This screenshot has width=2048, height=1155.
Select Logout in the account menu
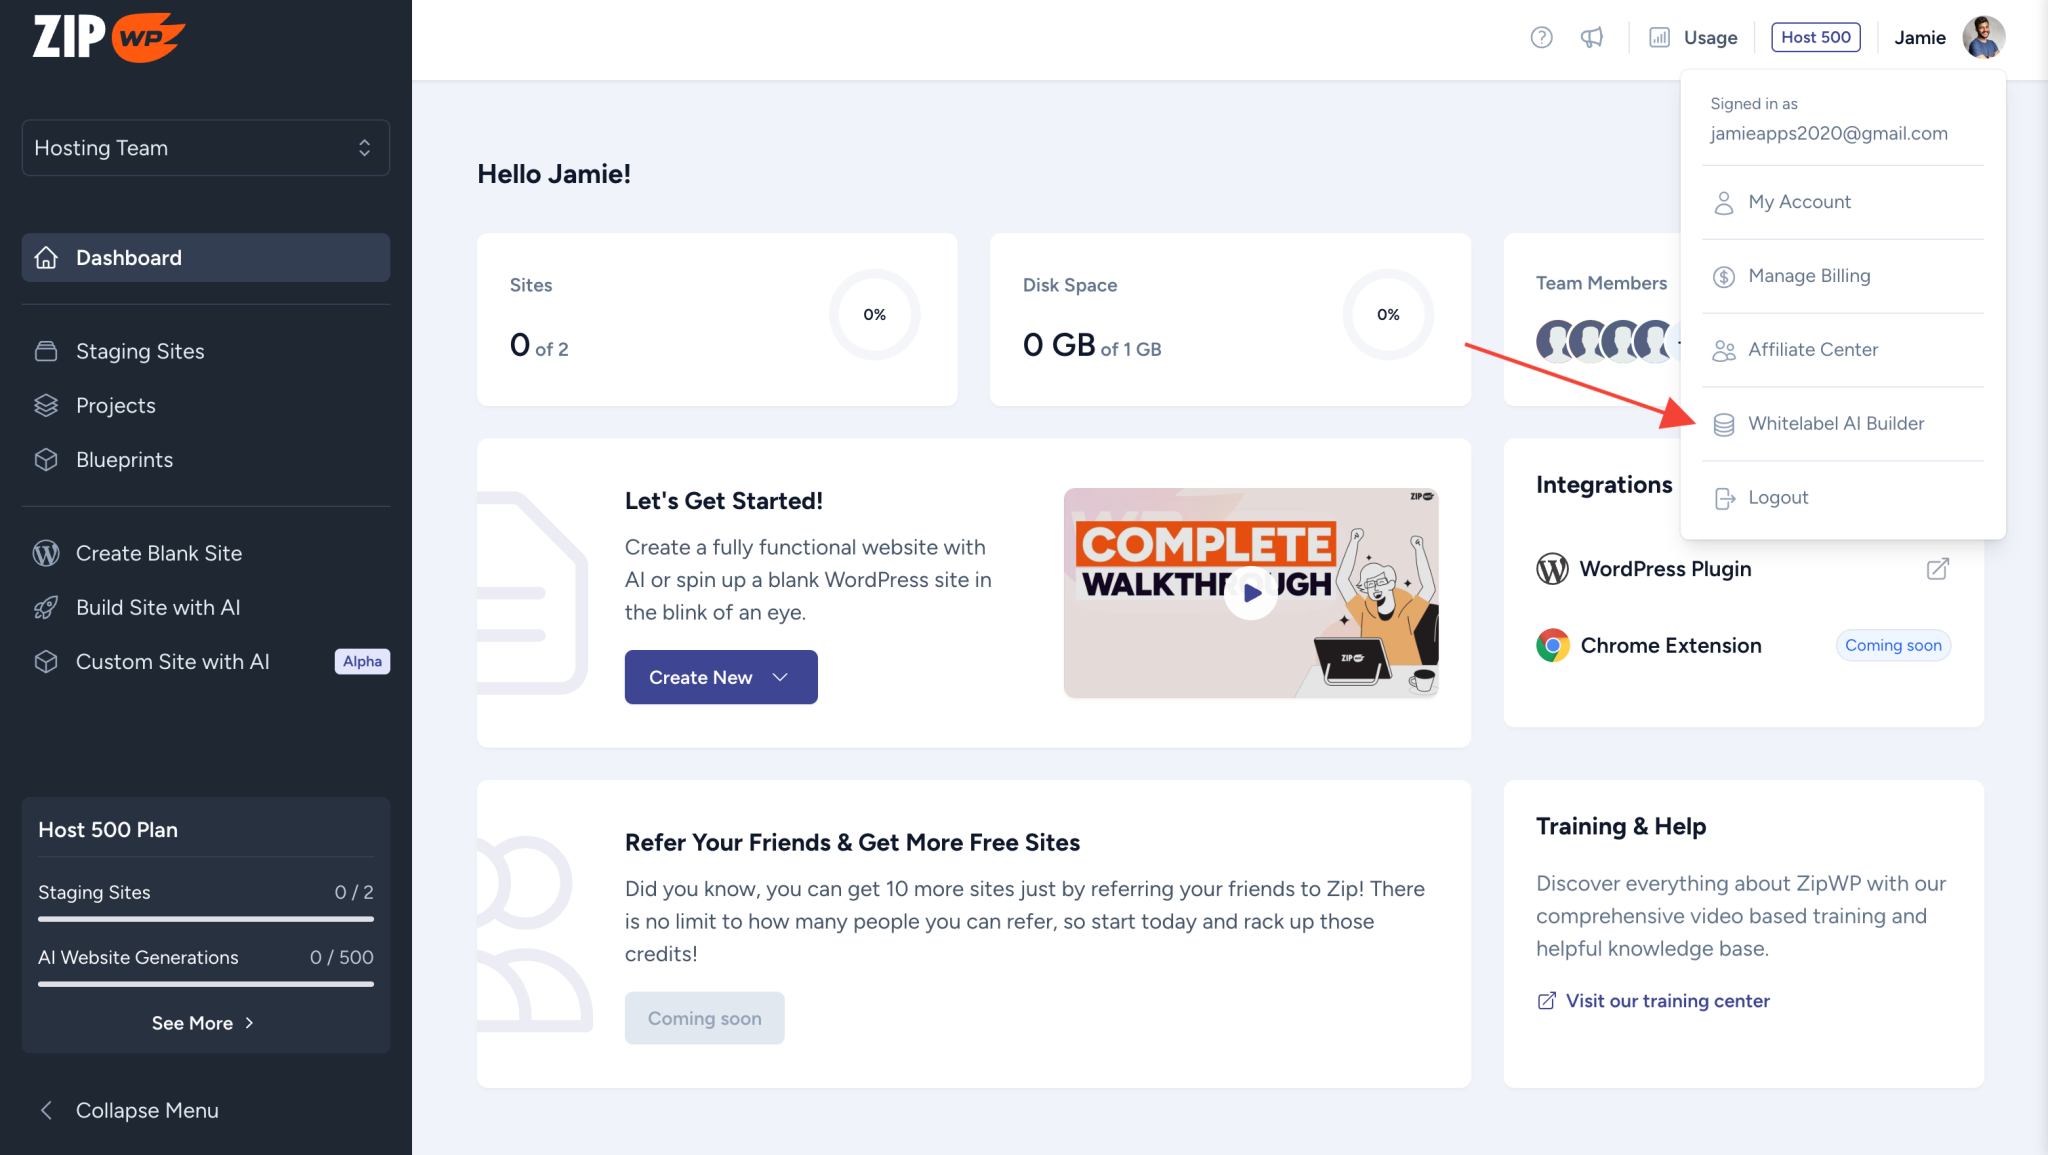1778,497
